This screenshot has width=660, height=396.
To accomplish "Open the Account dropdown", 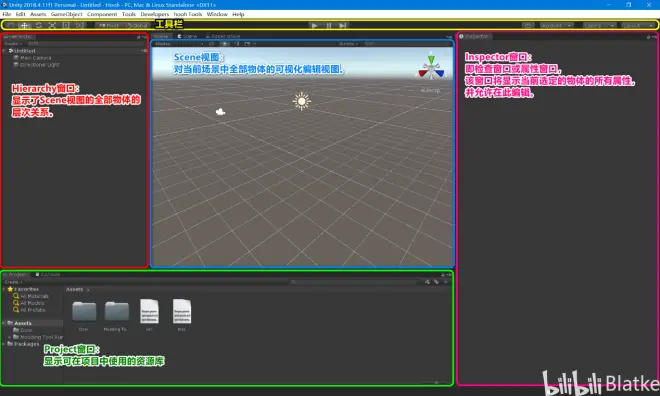I will click(556, 26).
